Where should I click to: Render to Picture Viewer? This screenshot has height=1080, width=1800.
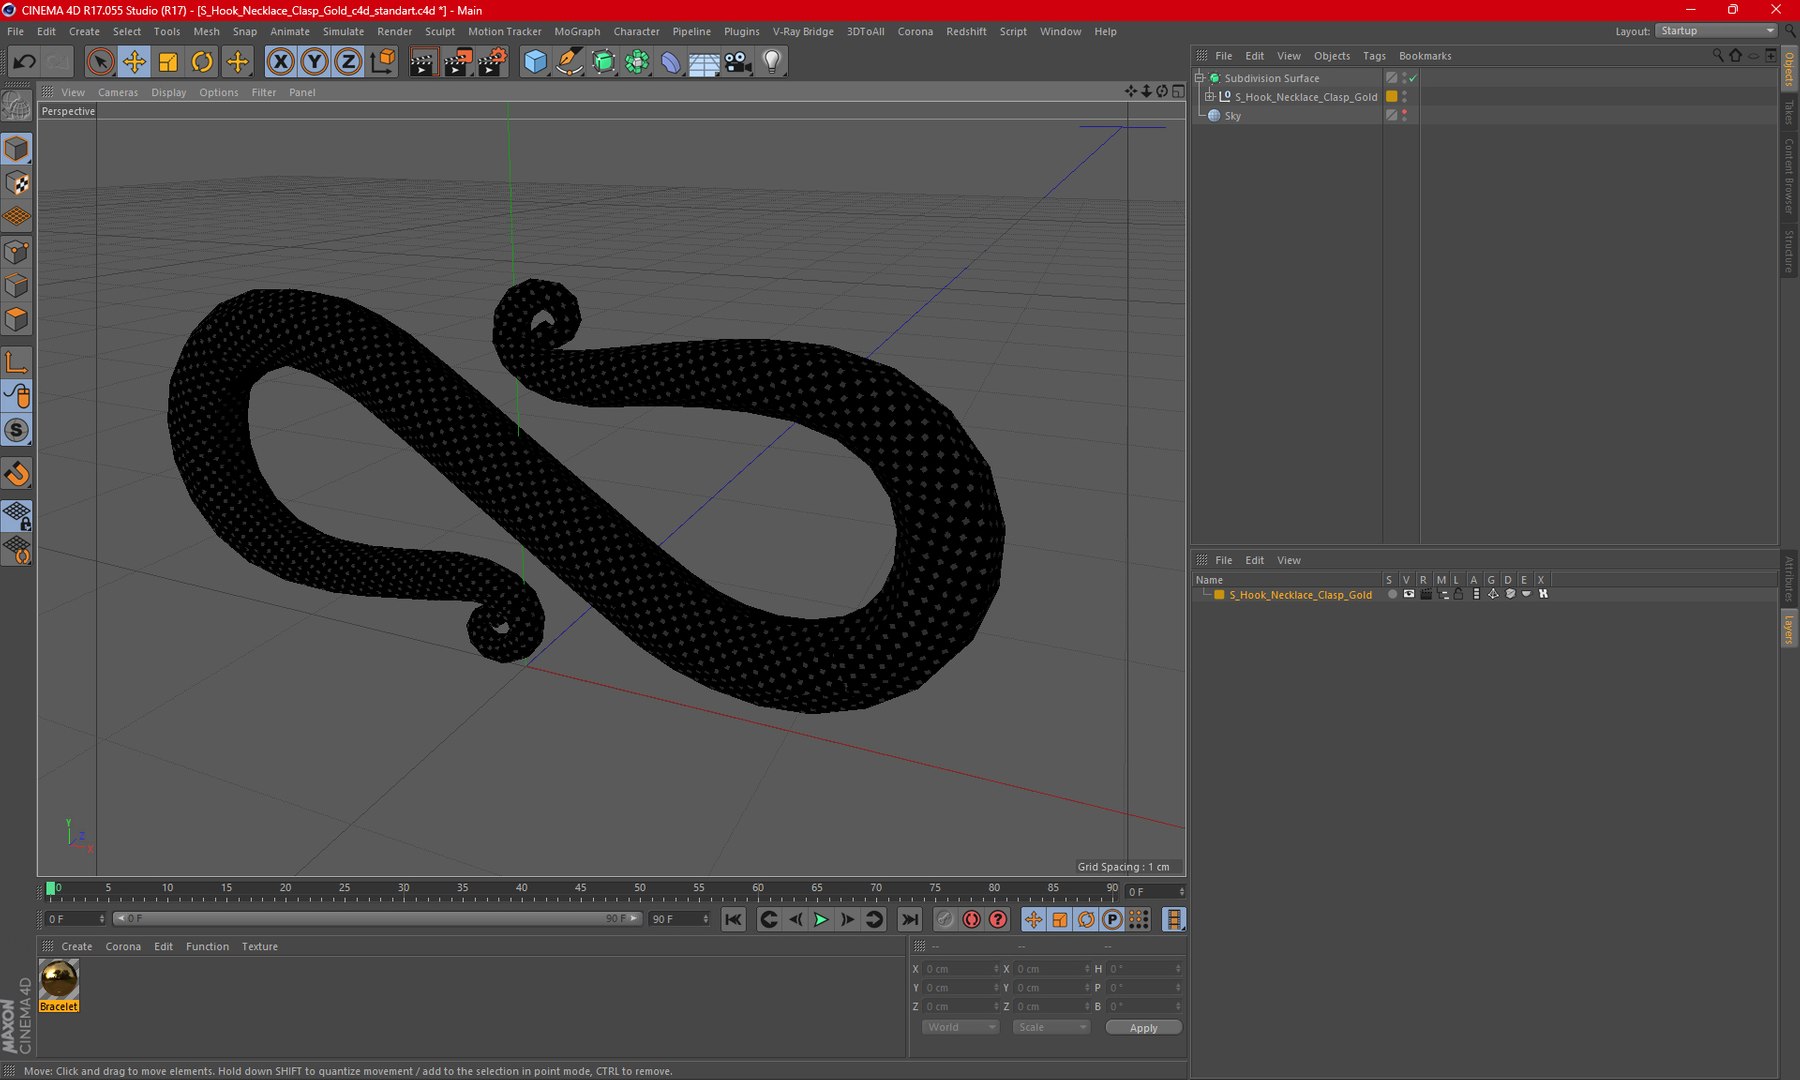pos(457,62)
